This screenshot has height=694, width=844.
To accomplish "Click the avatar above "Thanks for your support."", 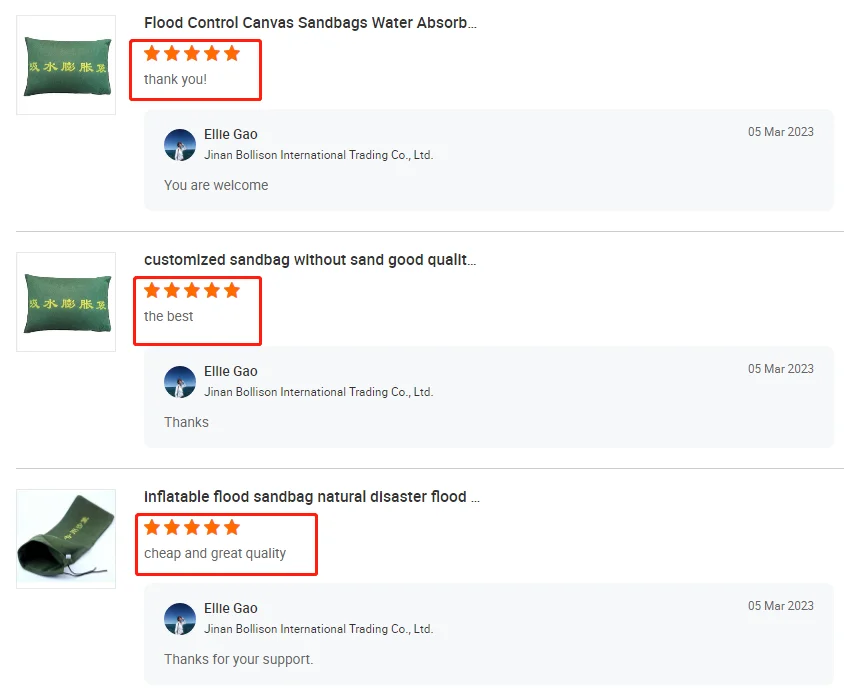I will (x=180, y=619).
